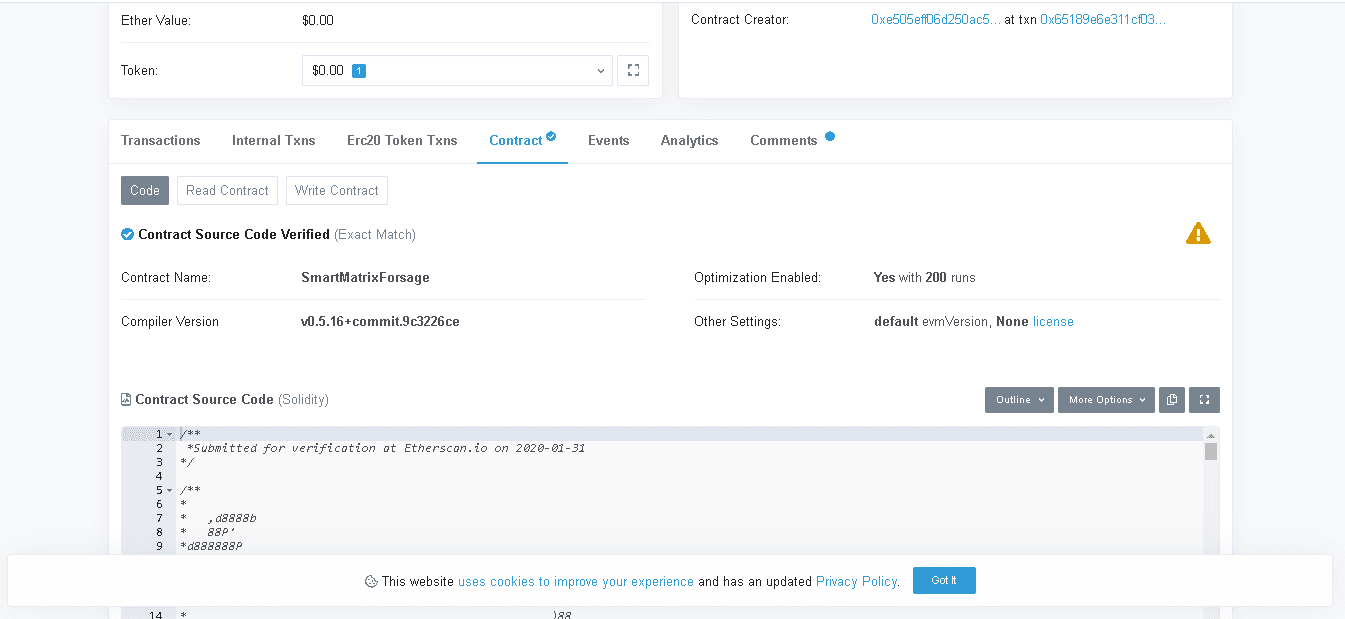
Task: Toggle fullscreen for source code editor
Action: [1204, 400]
